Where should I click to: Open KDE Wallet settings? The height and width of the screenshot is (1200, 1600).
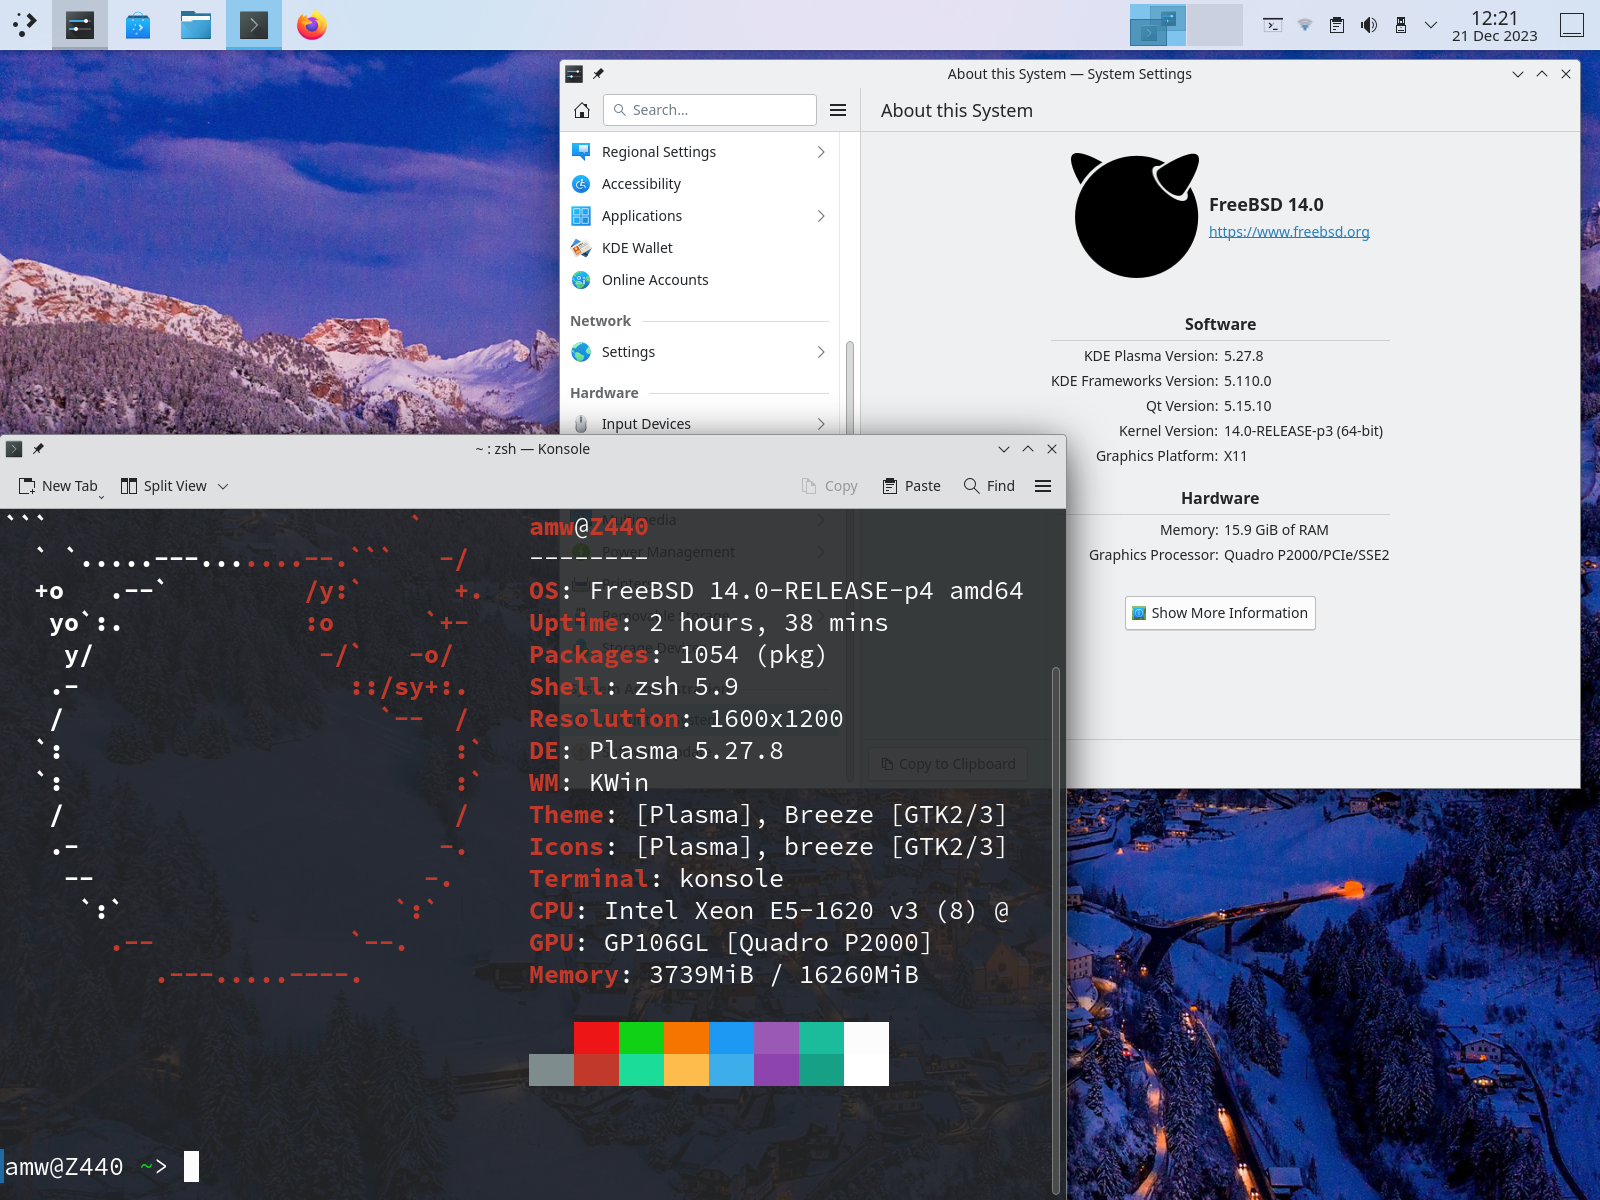[x=700, y=248]
